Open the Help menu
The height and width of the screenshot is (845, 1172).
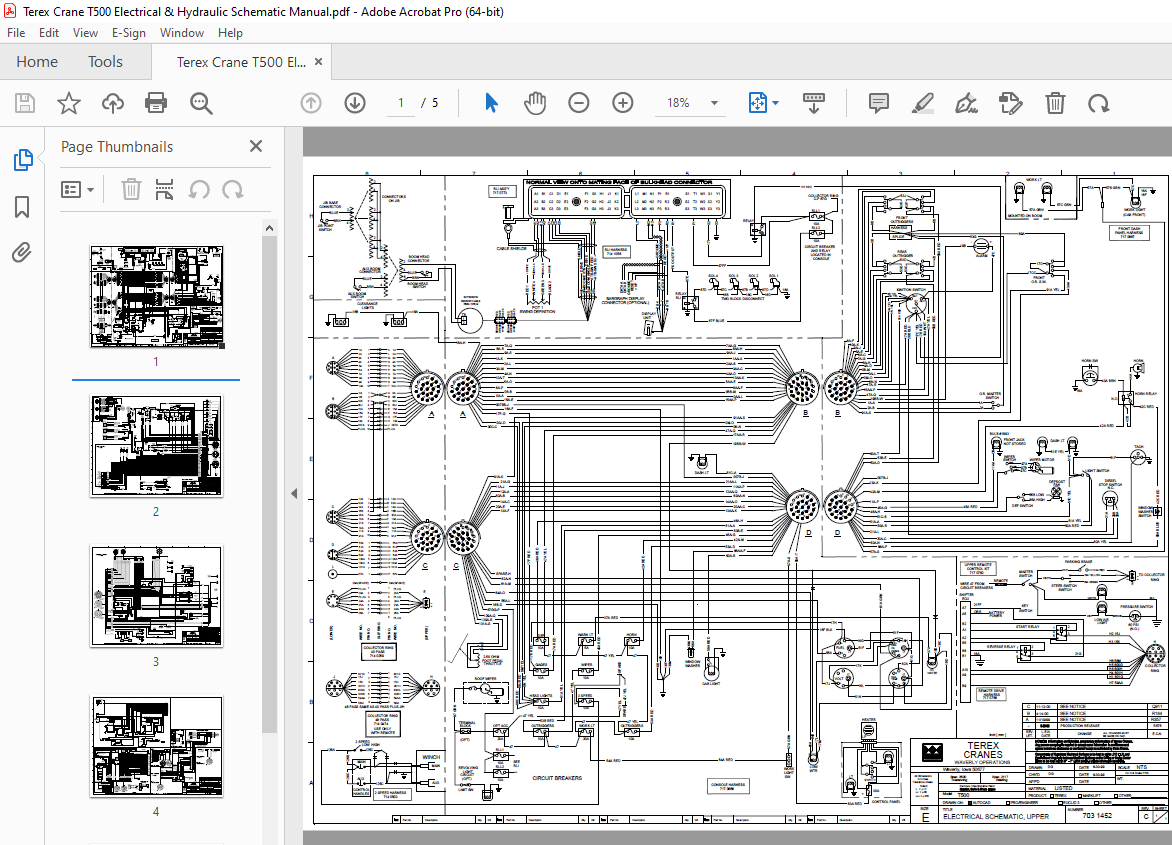click(230, 33)
